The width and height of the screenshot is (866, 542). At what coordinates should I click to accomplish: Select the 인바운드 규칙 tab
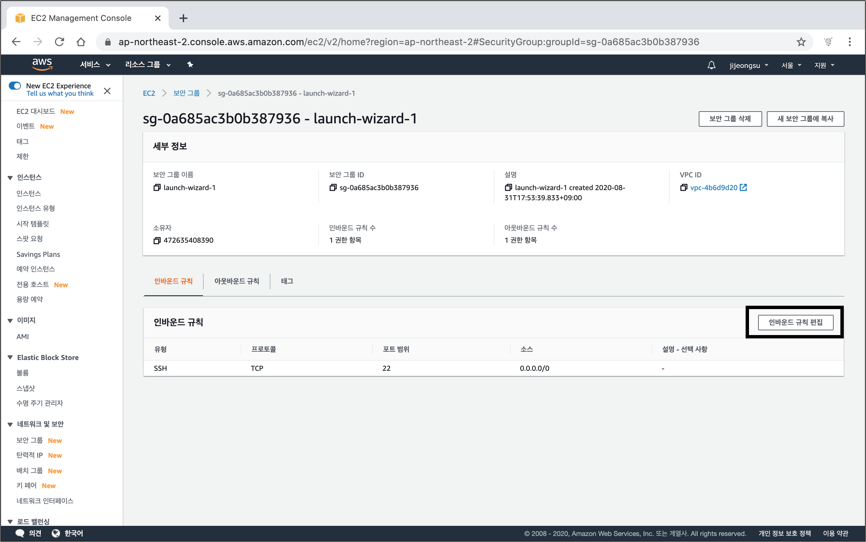pyautogui.click(x=173, y=281)
